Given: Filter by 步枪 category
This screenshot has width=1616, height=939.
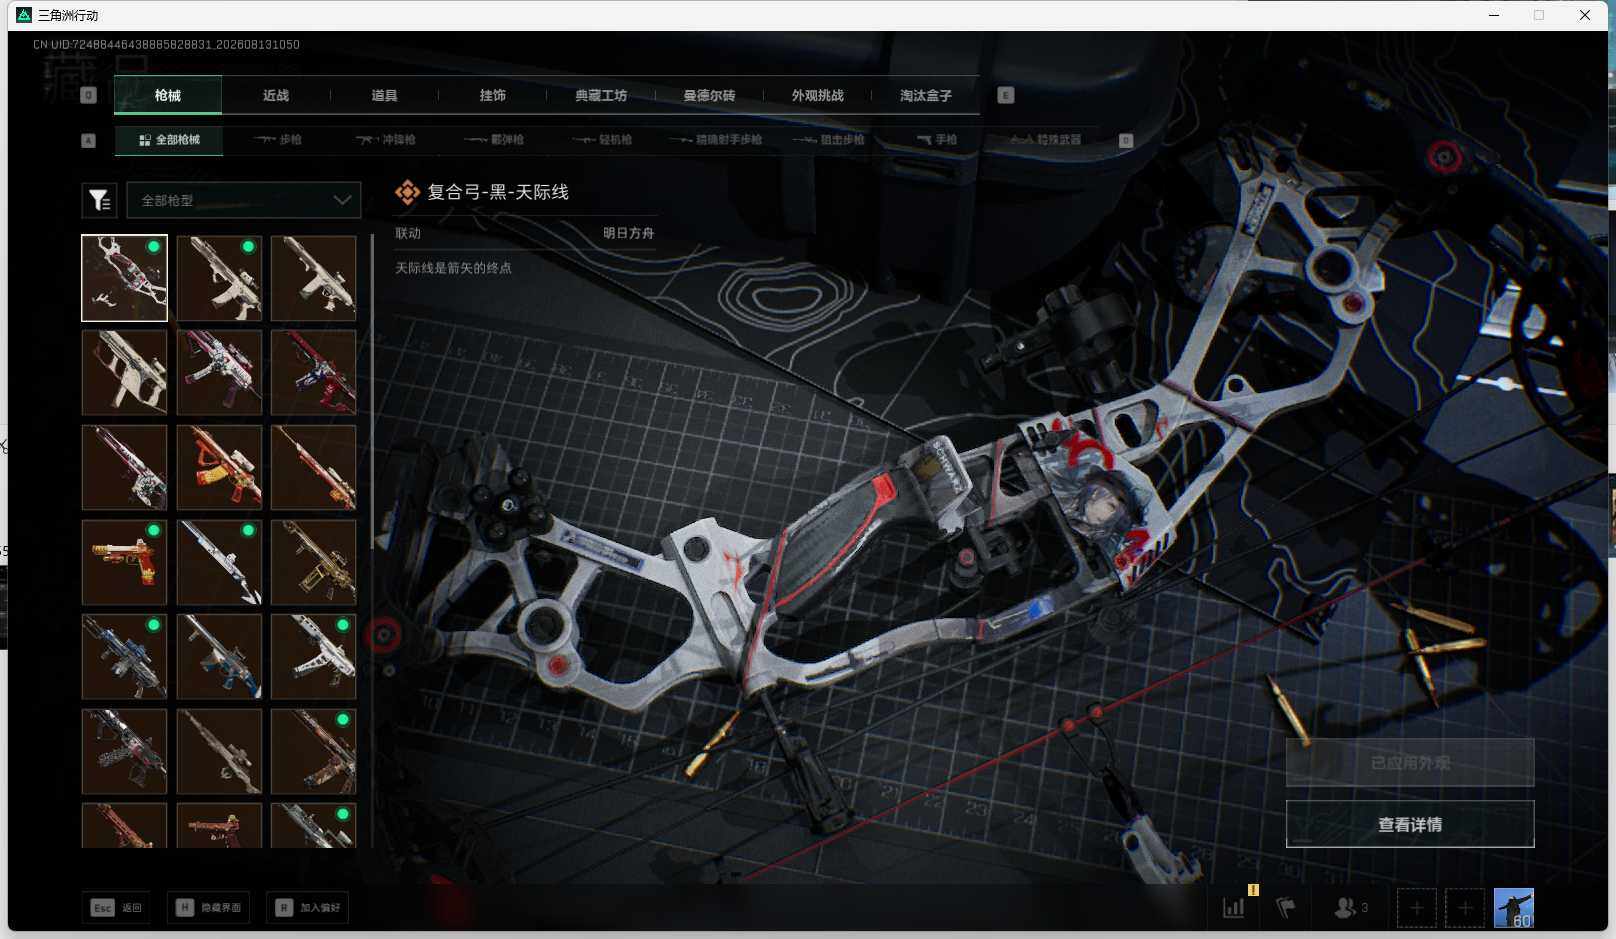Looking at the screenshot, I should (278, 140).
